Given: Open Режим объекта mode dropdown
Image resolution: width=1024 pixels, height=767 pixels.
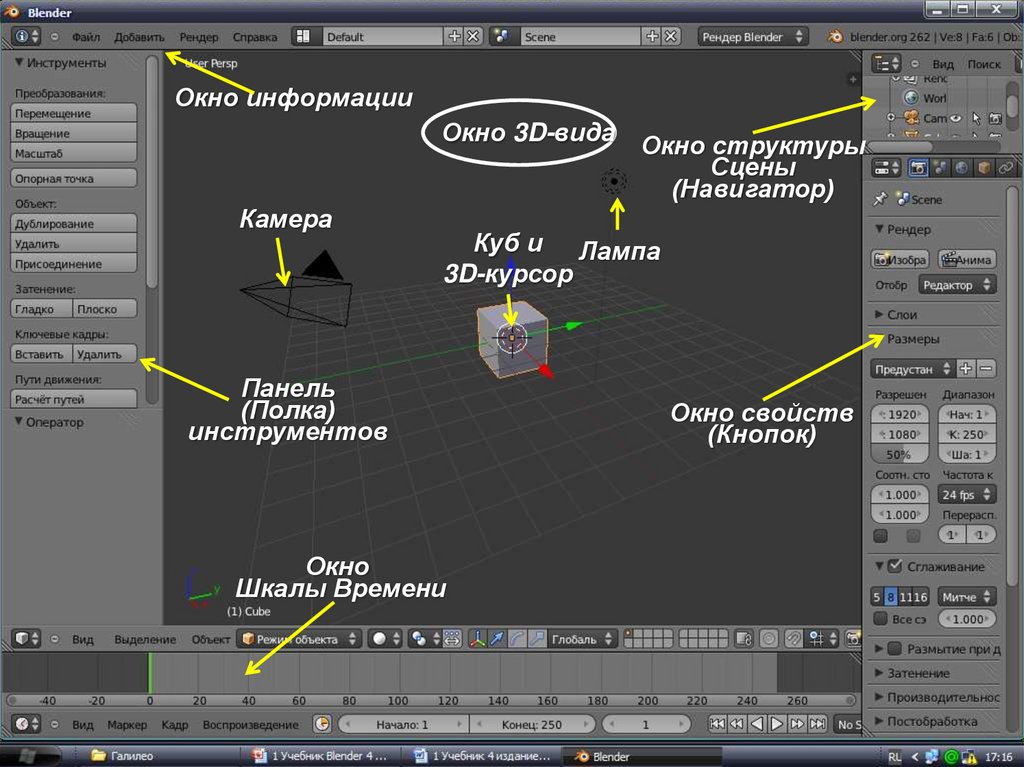Looking at the screenshot, I should click(299, 639).
